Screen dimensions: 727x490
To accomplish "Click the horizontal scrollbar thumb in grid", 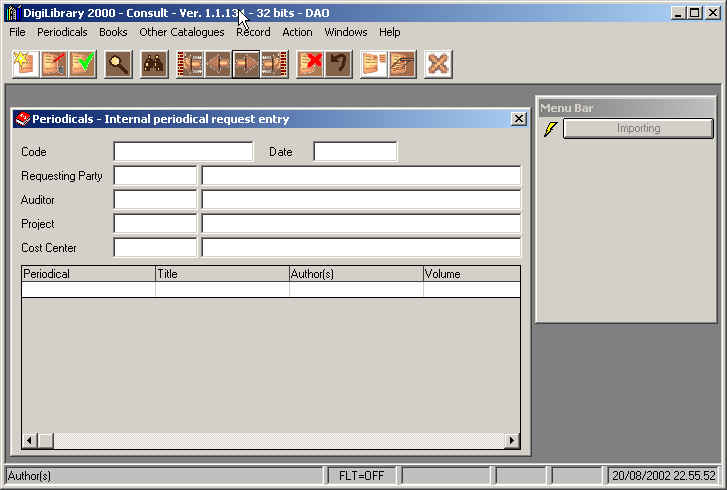I will [x=45, y=440].
